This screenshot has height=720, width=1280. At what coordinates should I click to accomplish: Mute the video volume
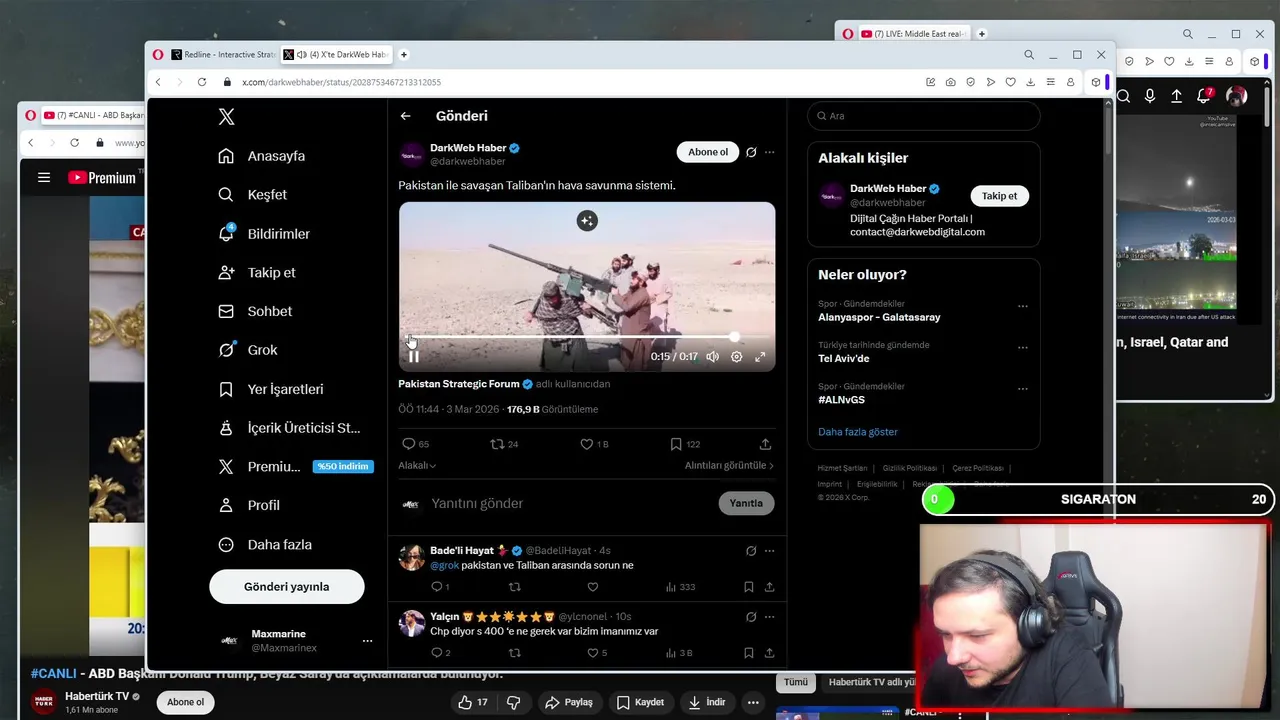[x=712, y=356]
